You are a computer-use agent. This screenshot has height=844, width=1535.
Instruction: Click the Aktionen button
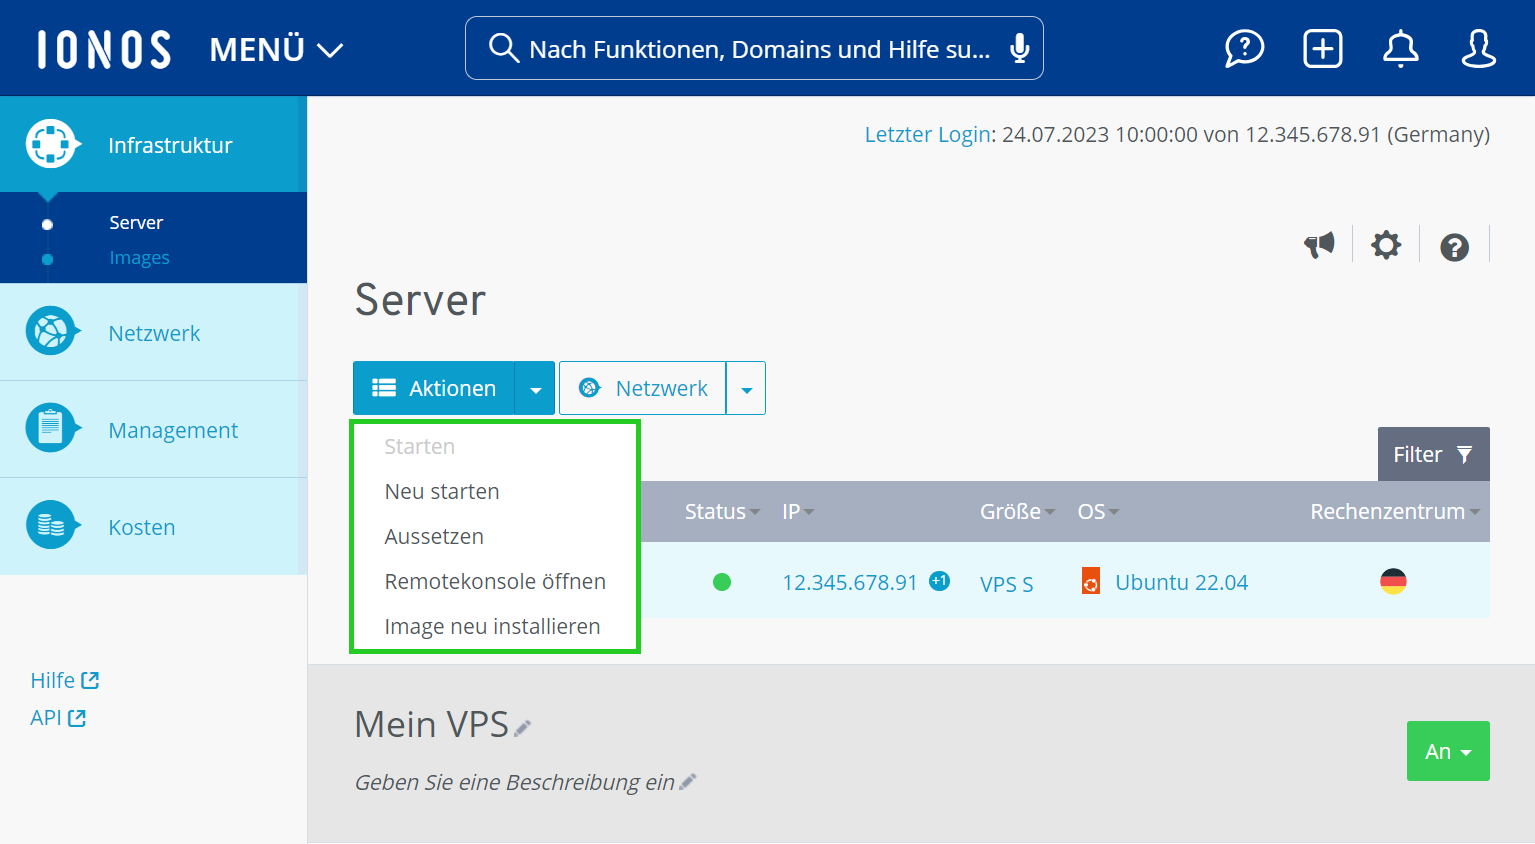(x=434, y=388)
